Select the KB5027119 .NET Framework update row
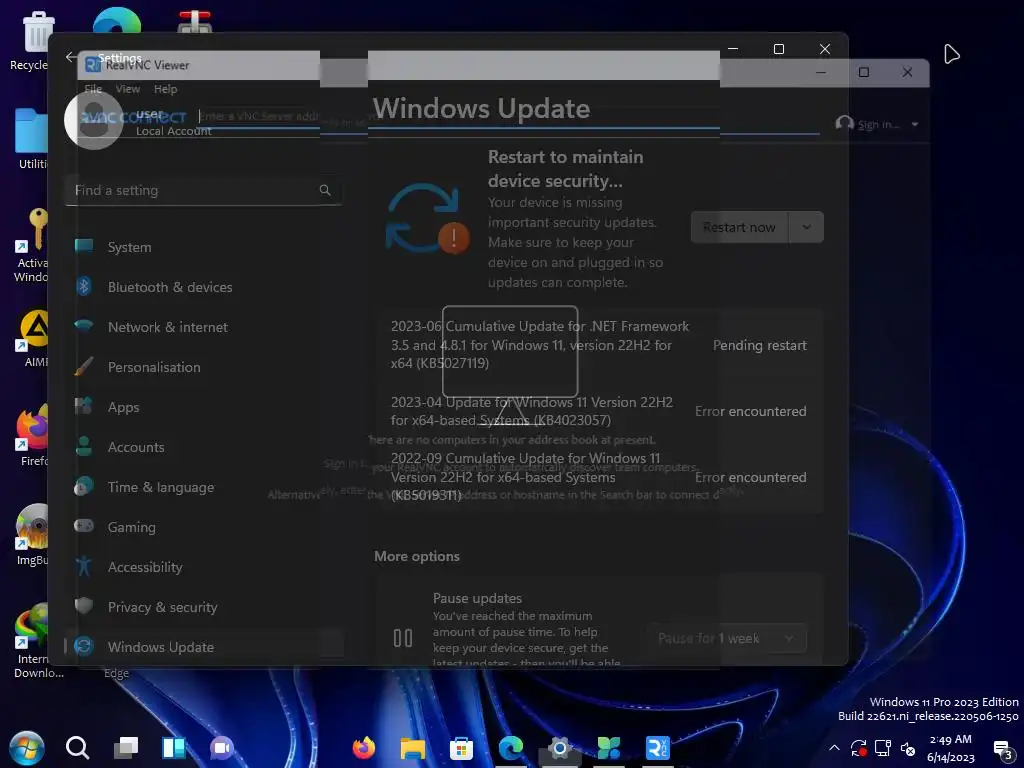1024x768 pixels. coord(599,345)
